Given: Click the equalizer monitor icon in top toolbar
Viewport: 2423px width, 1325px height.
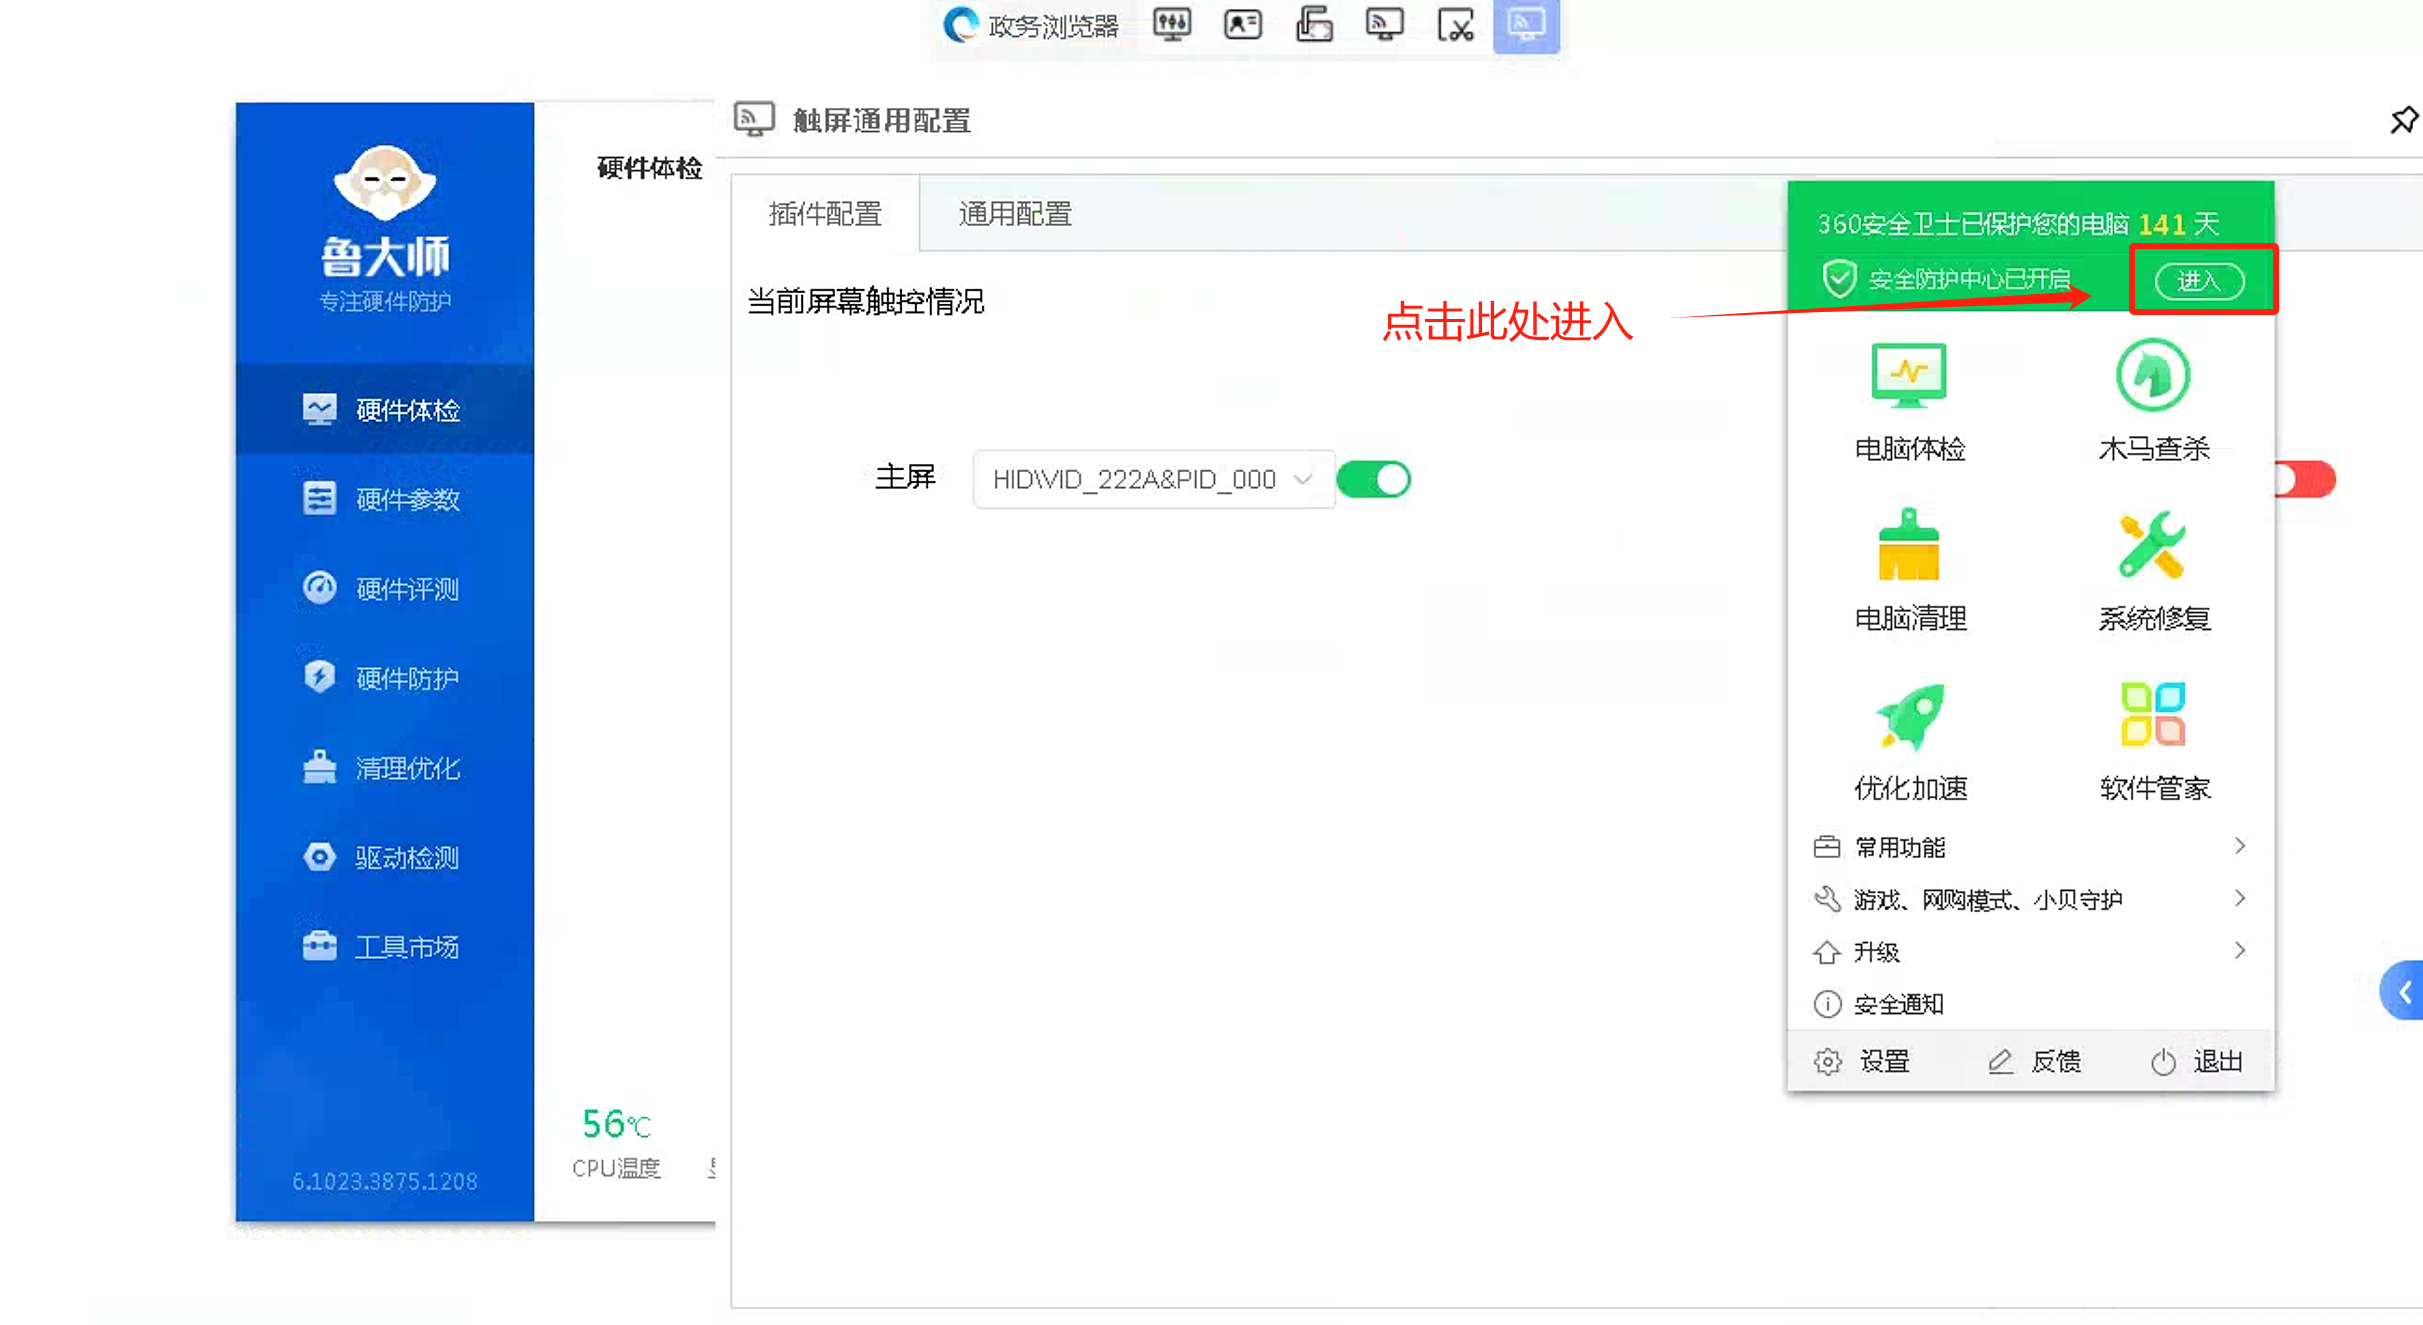Looking at the screenshot, I should coord(1171,24).
